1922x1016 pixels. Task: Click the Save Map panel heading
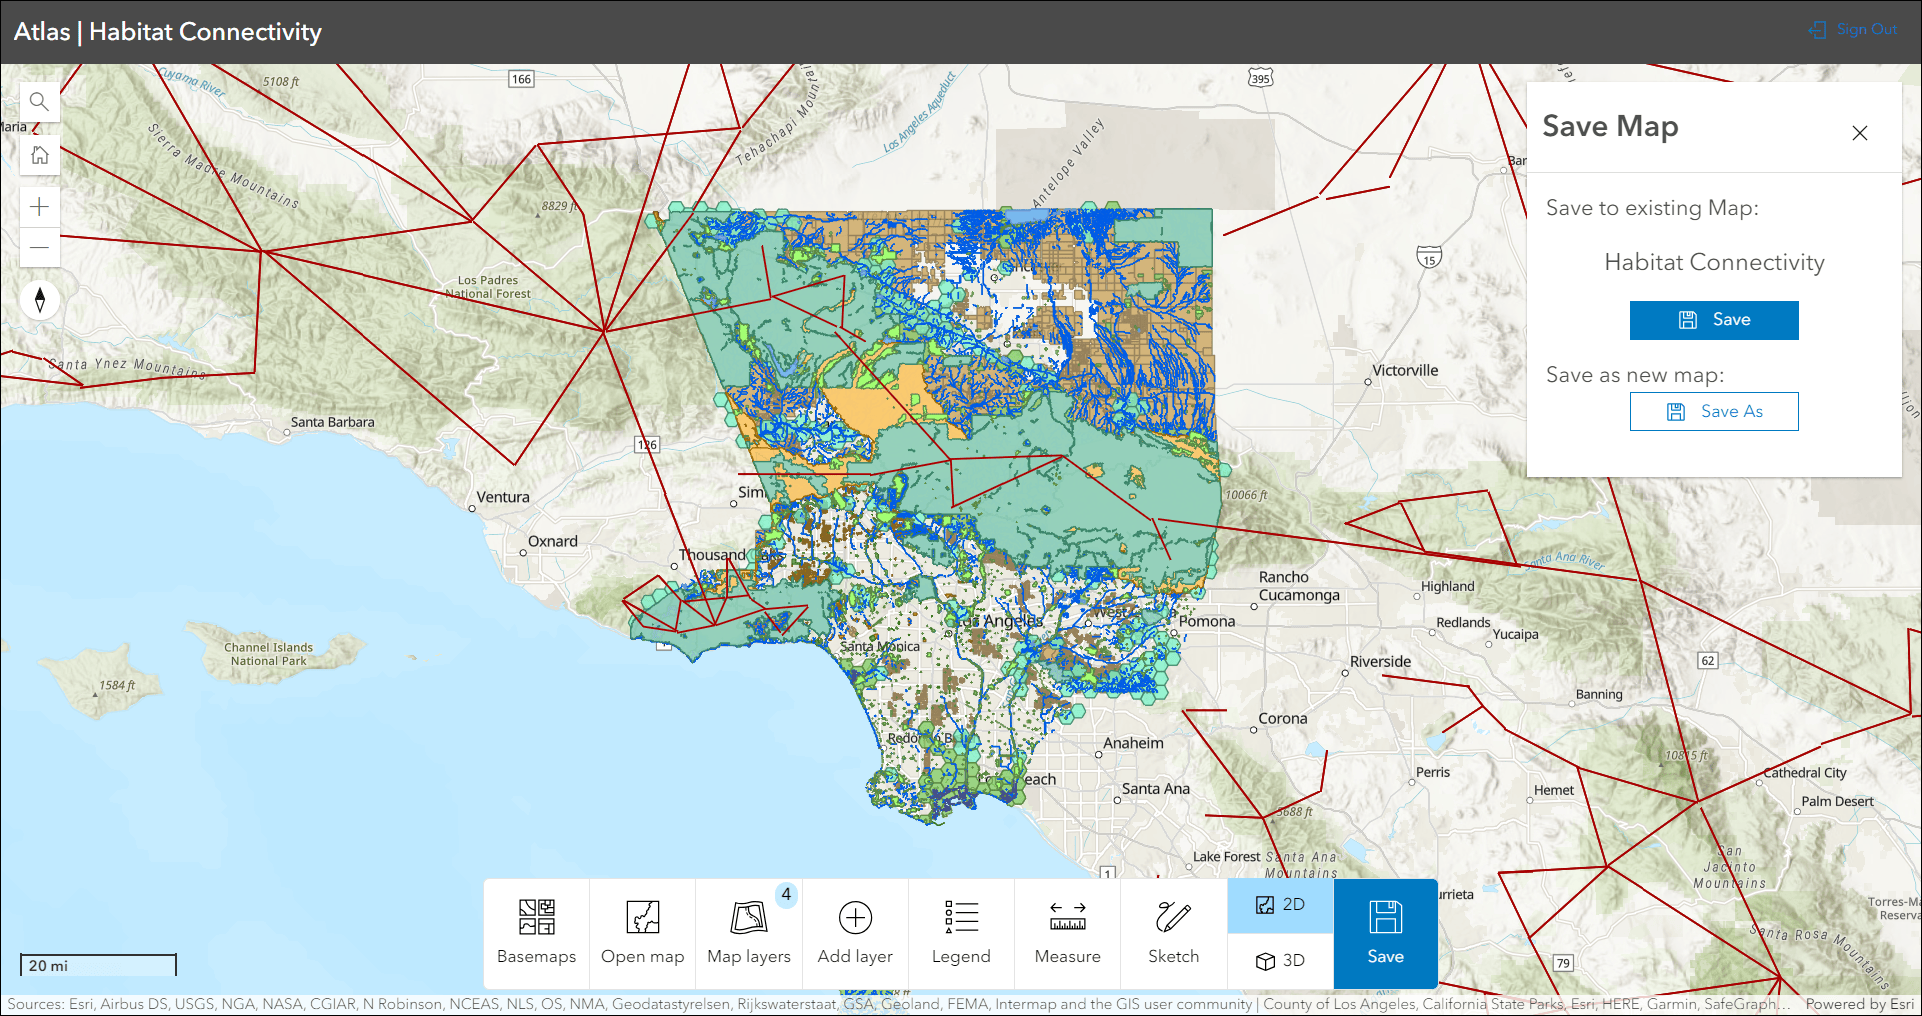[1610, 127]
